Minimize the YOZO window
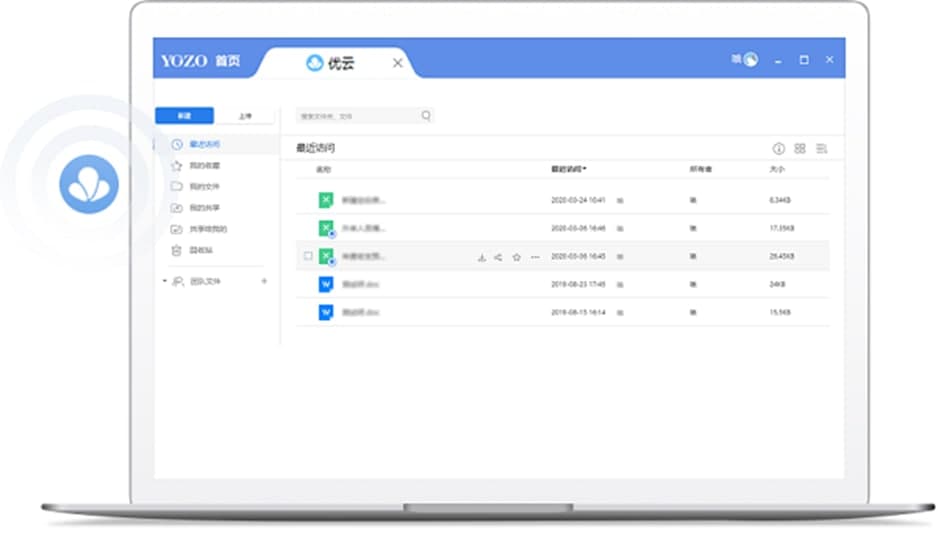 778,60
